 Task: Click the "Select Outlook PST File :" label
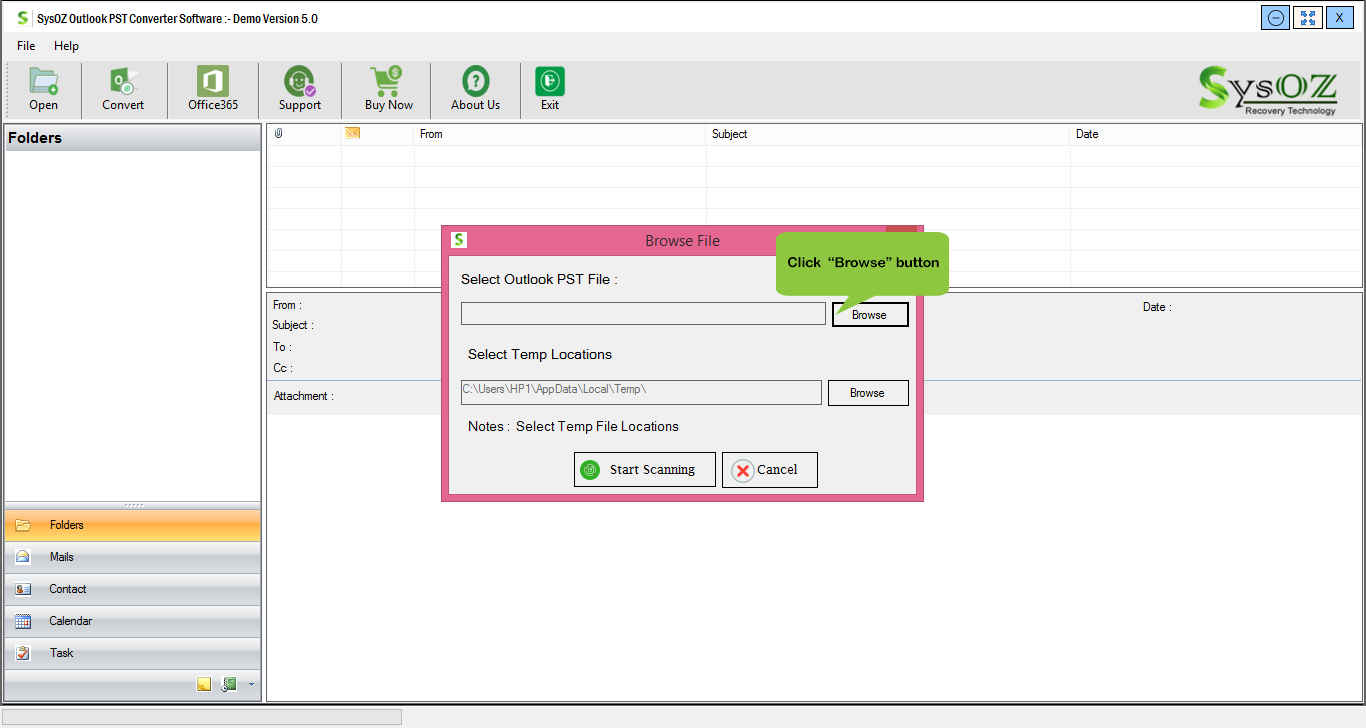point(539,280)
